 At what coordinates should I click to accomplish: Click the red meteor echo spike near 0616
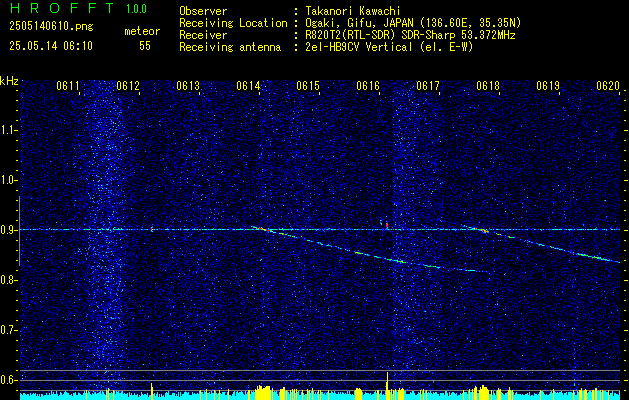(387, 225)
